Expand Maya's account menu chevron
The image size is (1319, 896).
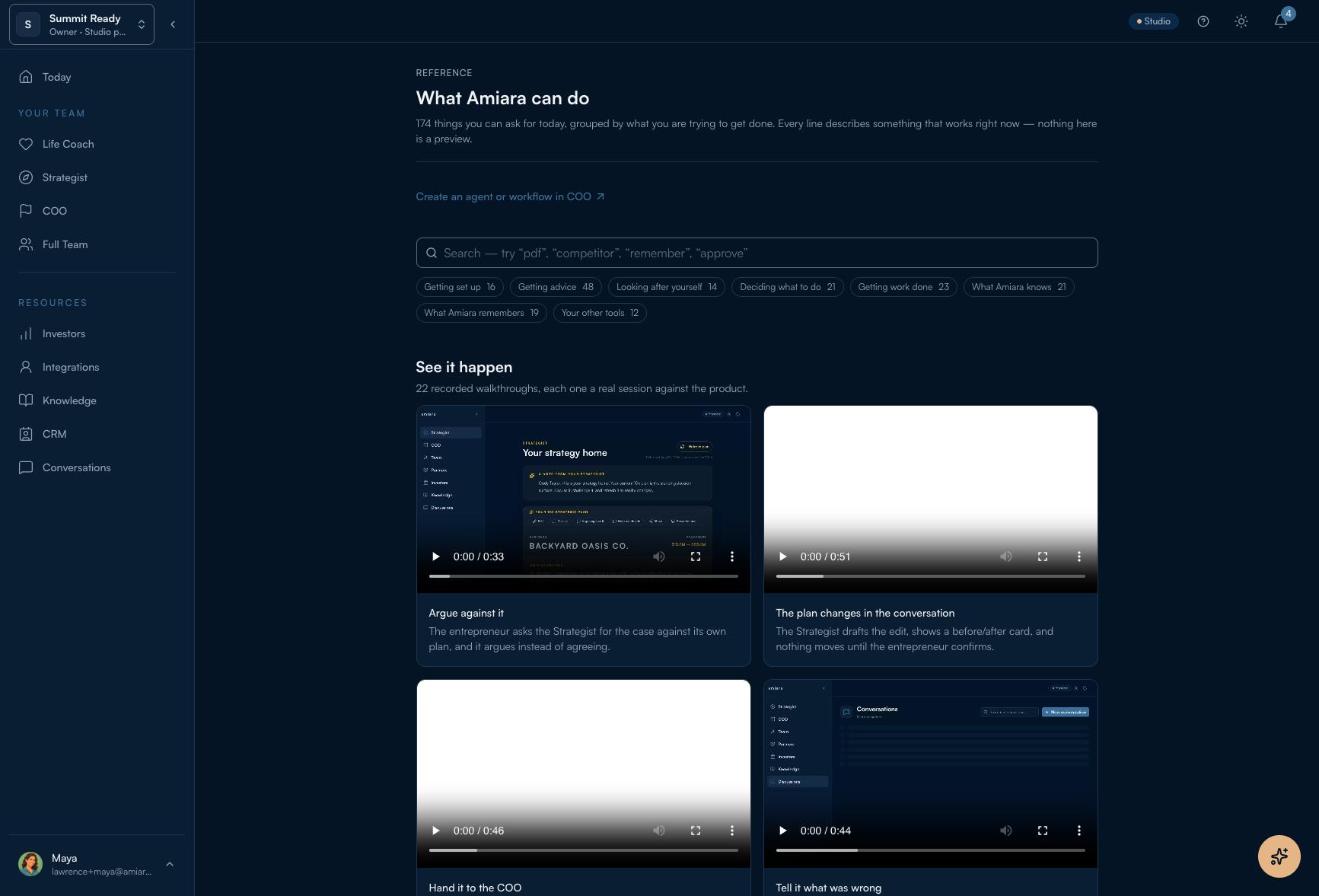[169, 864]
